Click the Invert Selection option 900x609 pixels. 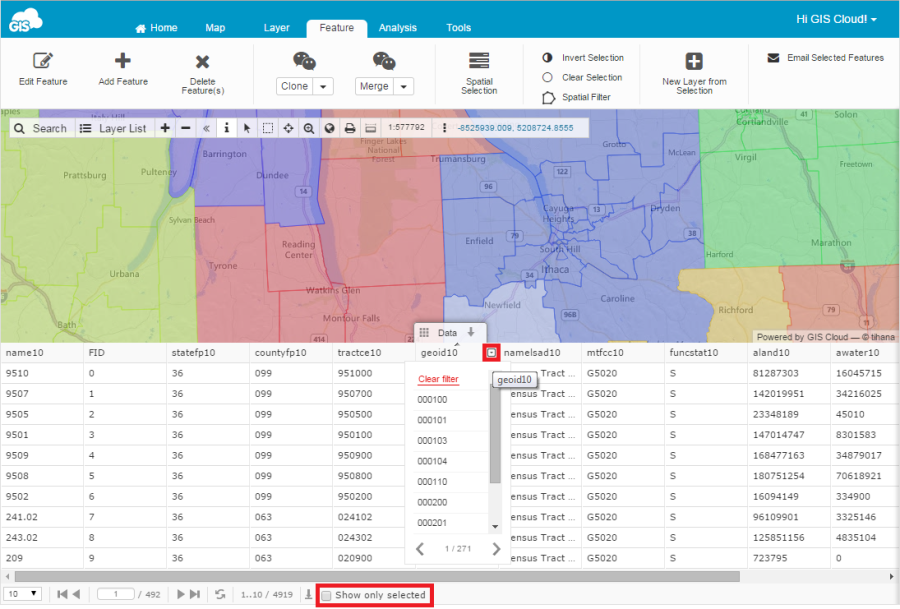click(x=592, y=58)
